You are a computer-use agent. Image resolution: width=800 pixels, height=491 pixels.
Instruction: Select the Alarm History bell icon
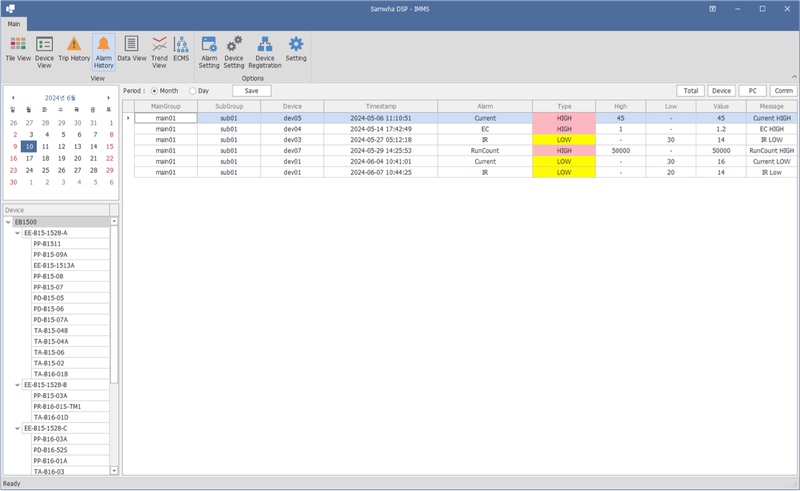click(104, 52)
